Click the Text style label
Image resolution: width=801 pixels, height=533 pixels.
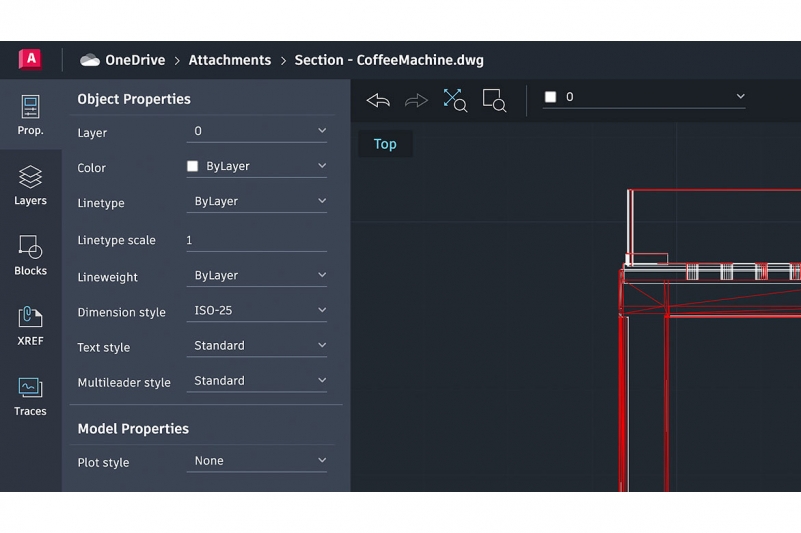click(104, 347)
